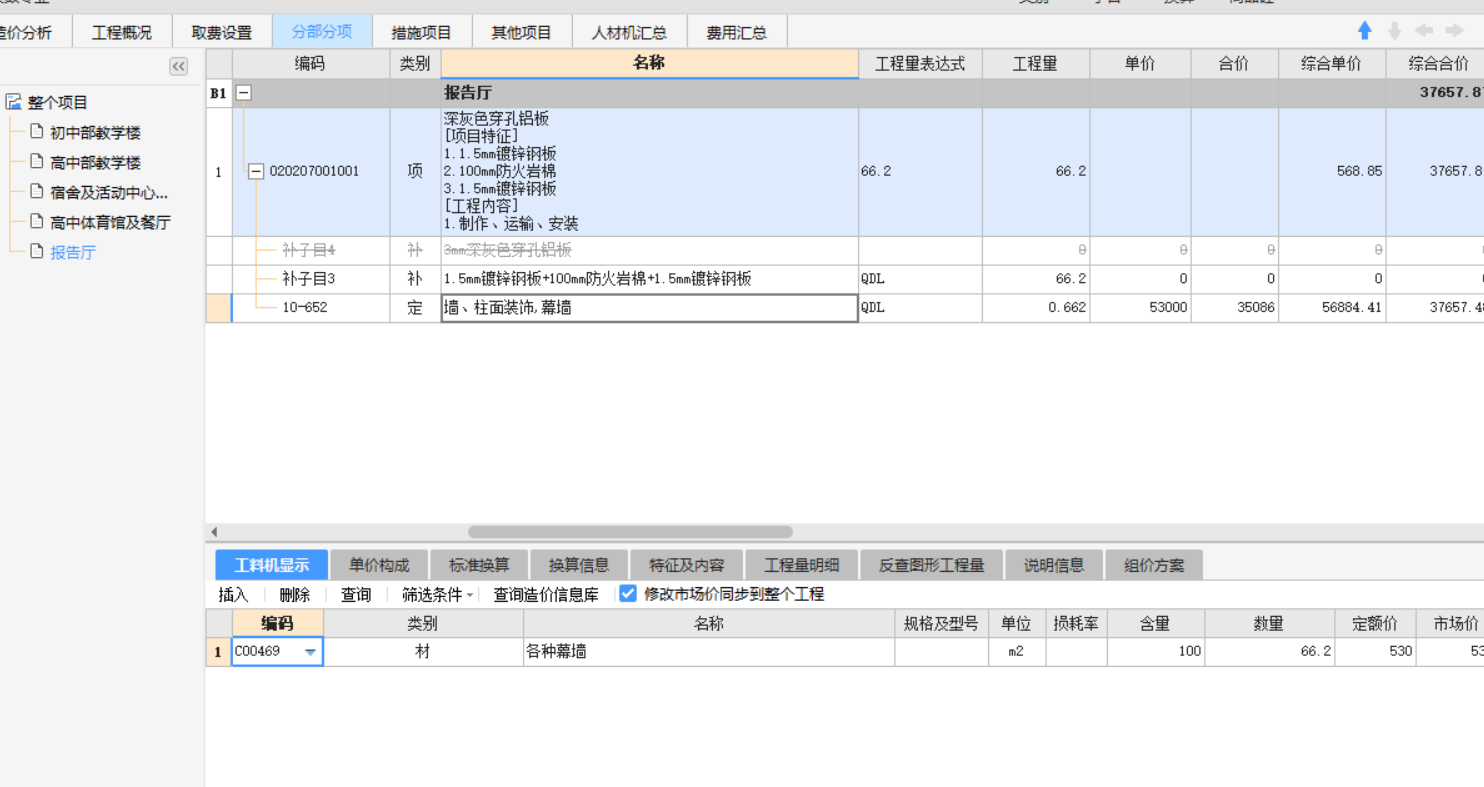The height and width of the screenshot is (787, 1484).
Task: Open the 特征及内容 bottom tab
Action: coord(686,565)
